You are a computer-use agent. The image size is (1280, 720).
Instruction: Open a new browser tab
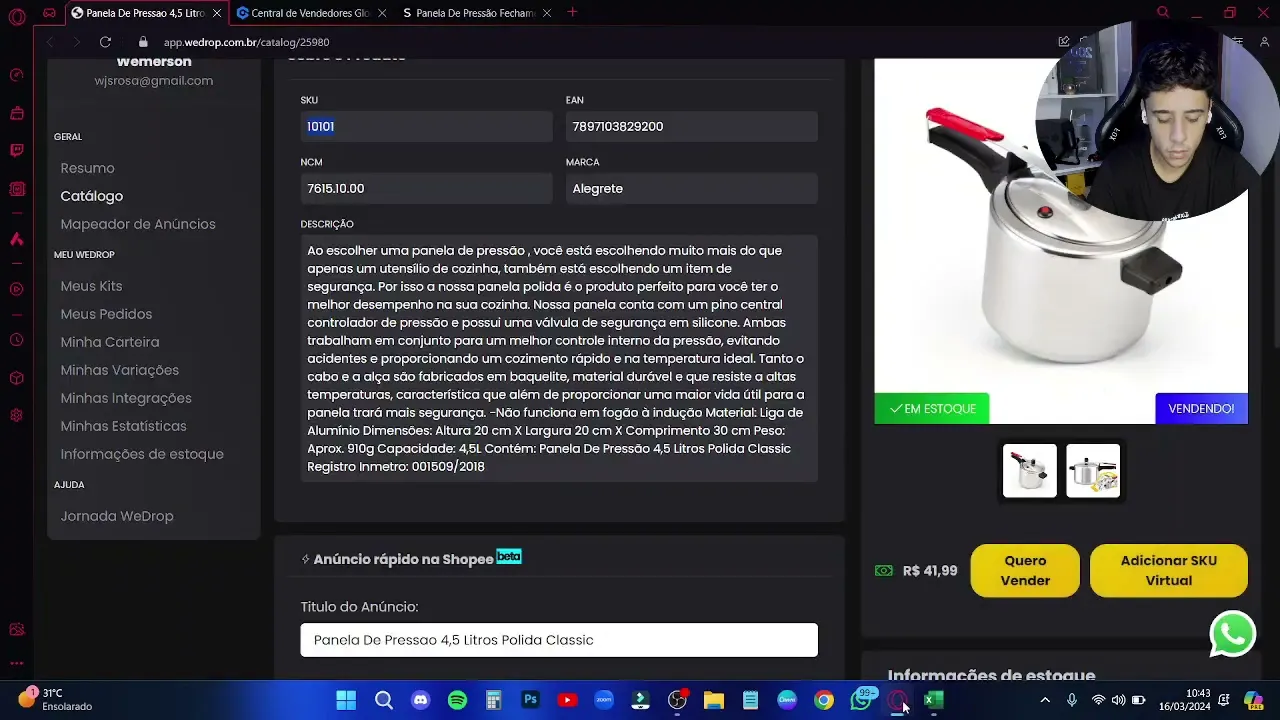pyautogui.click(x=572, y=12)
